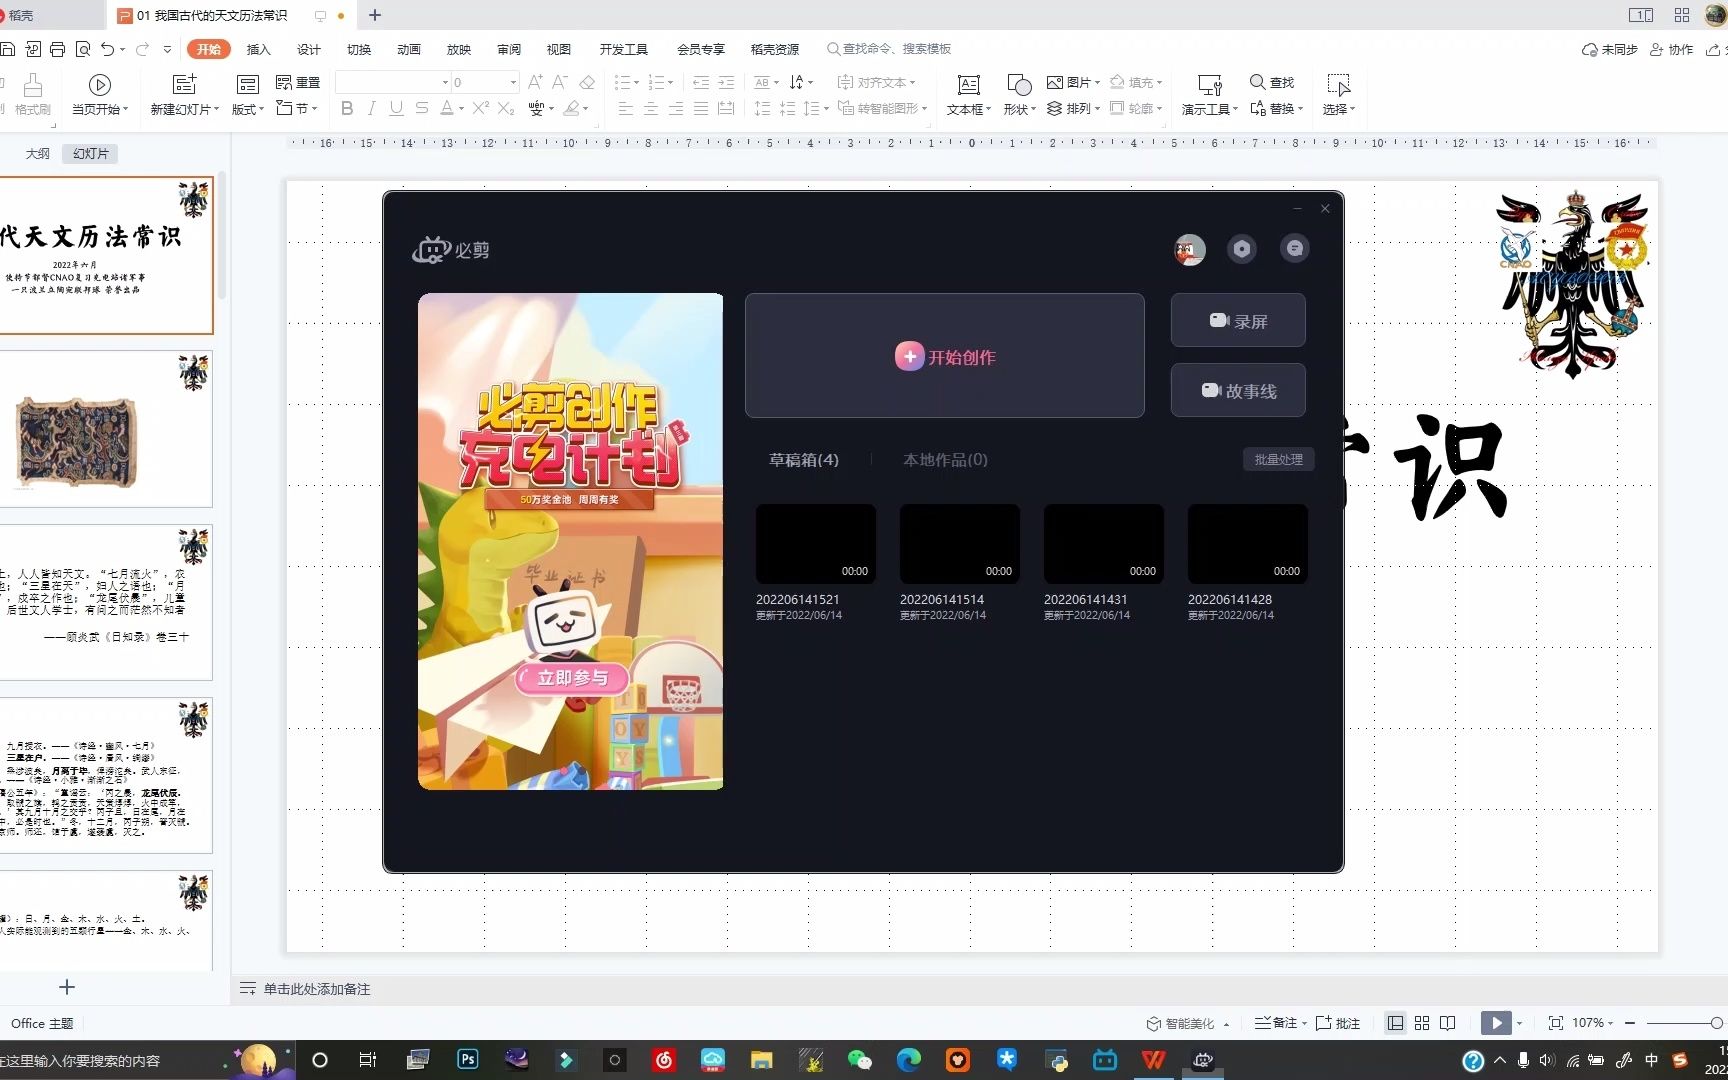Click the 当页开始 play icon
1728x1080 pixels.
pyautogui.click(x=100, y=84)
